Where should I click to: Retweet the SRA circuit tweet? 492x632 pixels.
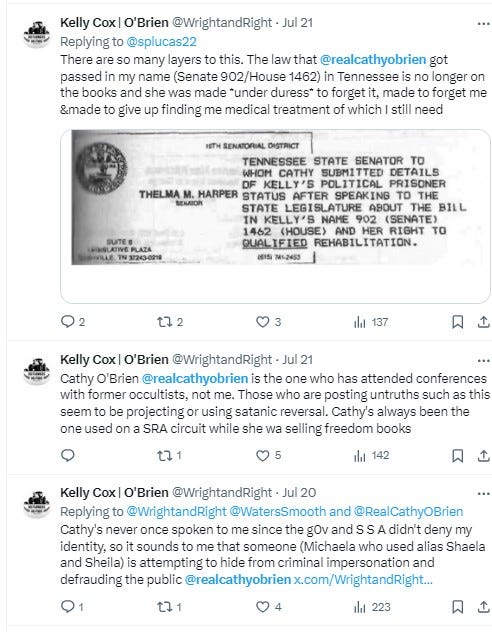(x=169, y=455)
